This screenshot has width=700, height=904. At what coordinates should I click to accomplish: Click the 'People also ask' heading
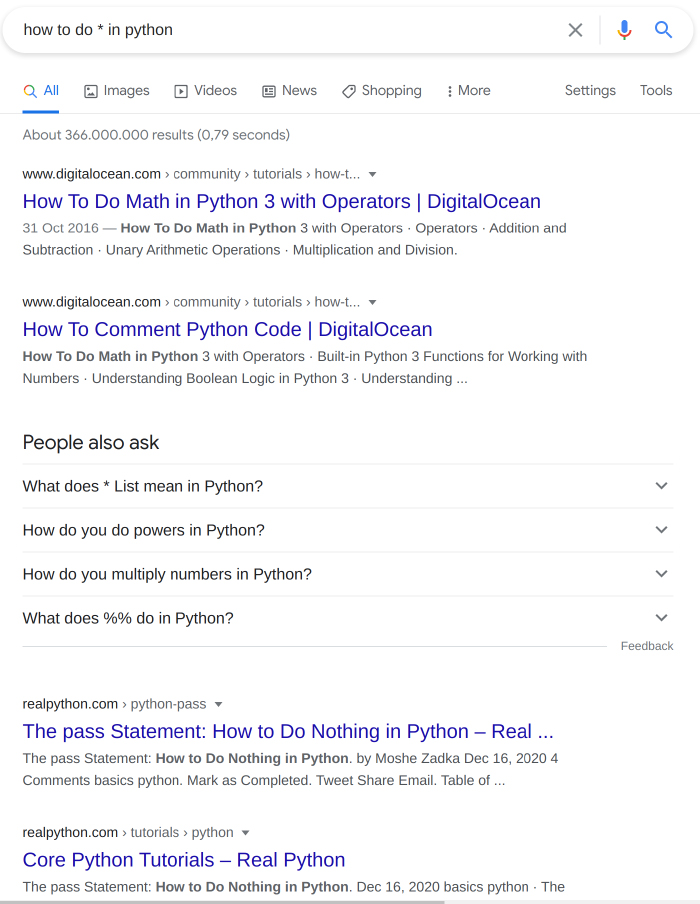coord(91,442)
